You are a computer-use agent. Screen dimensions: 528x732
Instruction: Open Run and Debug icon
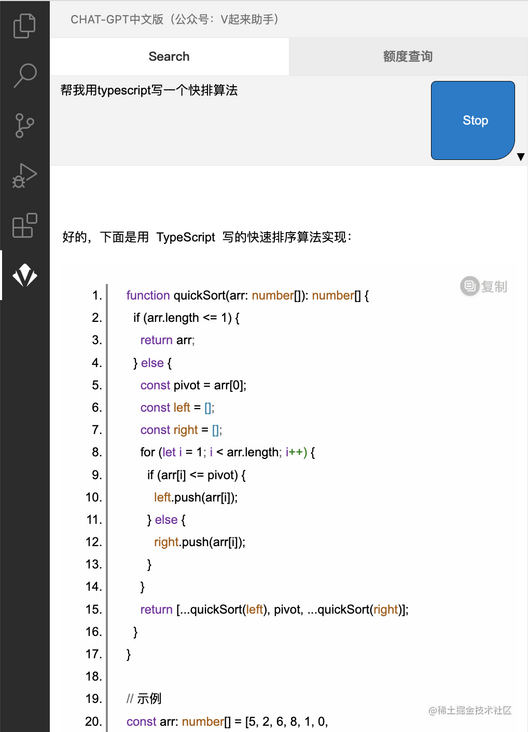coord(24,176)
